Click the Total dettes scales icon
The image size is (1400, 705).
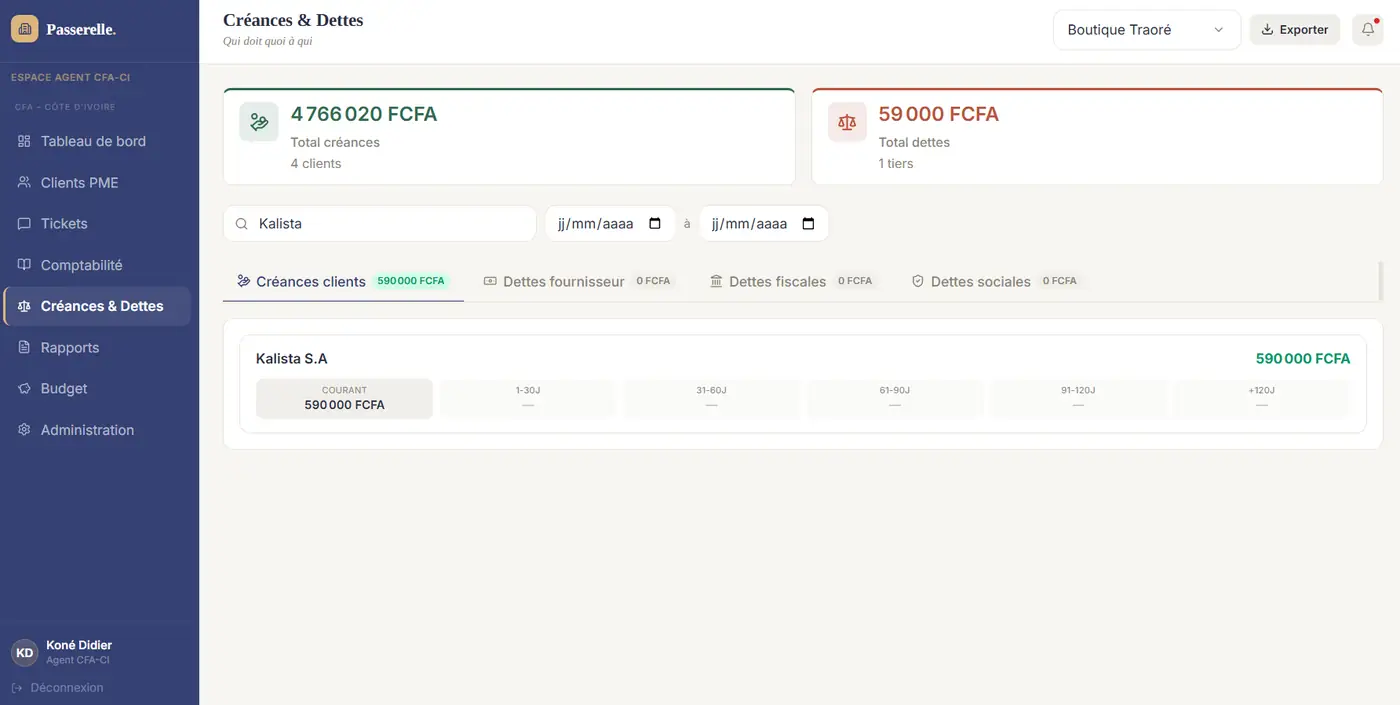coord(847,122)
